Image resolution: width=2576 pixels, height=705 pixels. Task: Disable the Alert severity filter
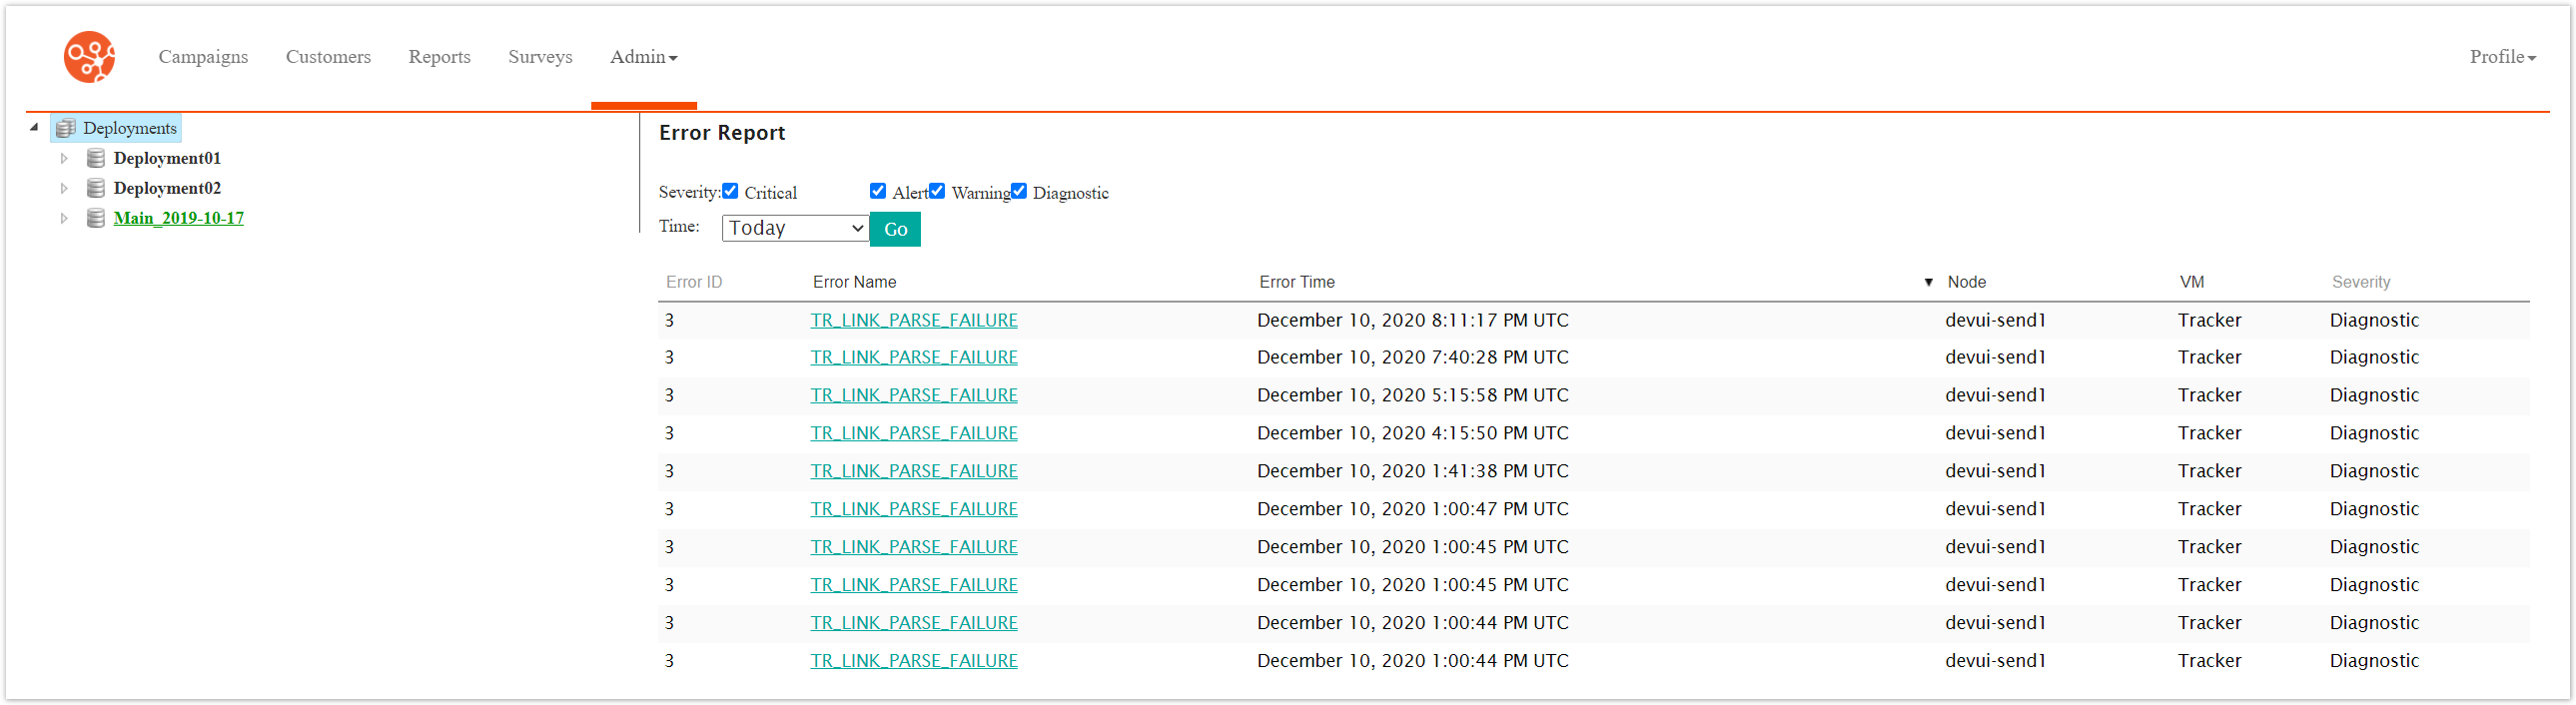[x=877, y=190]
